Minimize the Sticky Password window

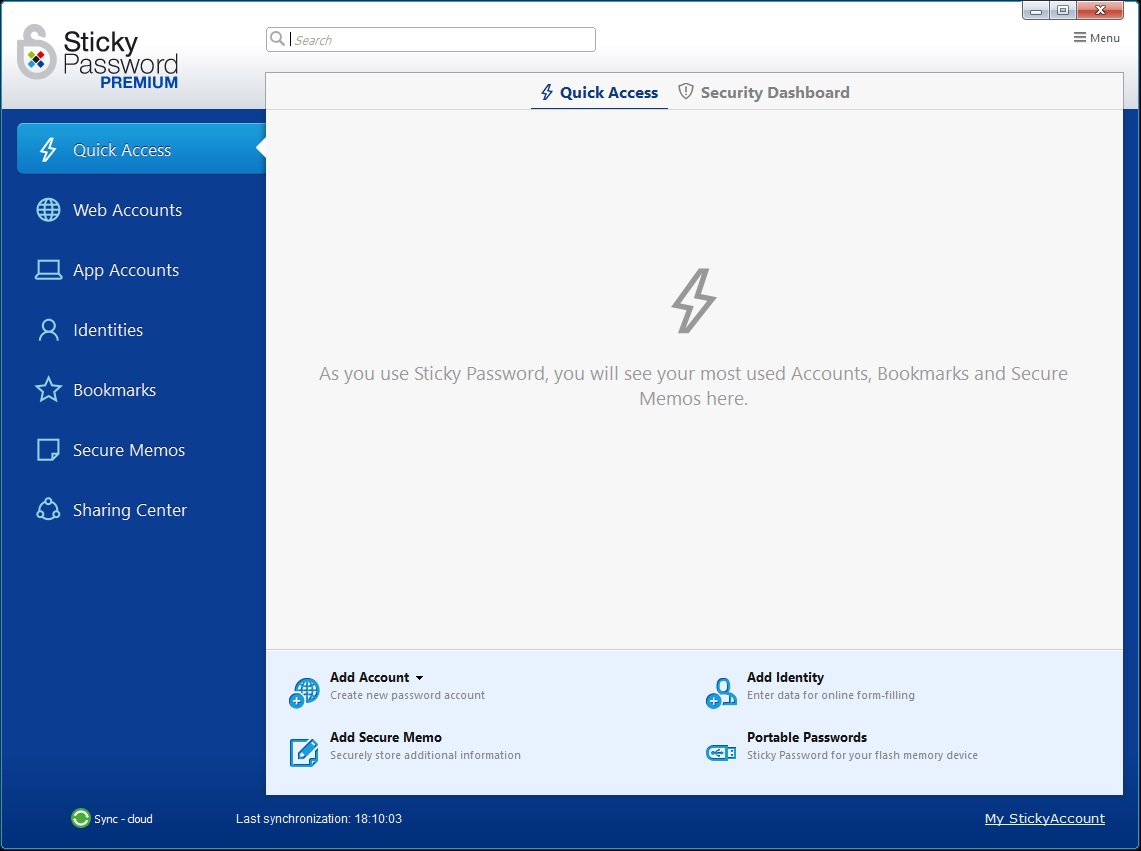tap(1036, 10)
